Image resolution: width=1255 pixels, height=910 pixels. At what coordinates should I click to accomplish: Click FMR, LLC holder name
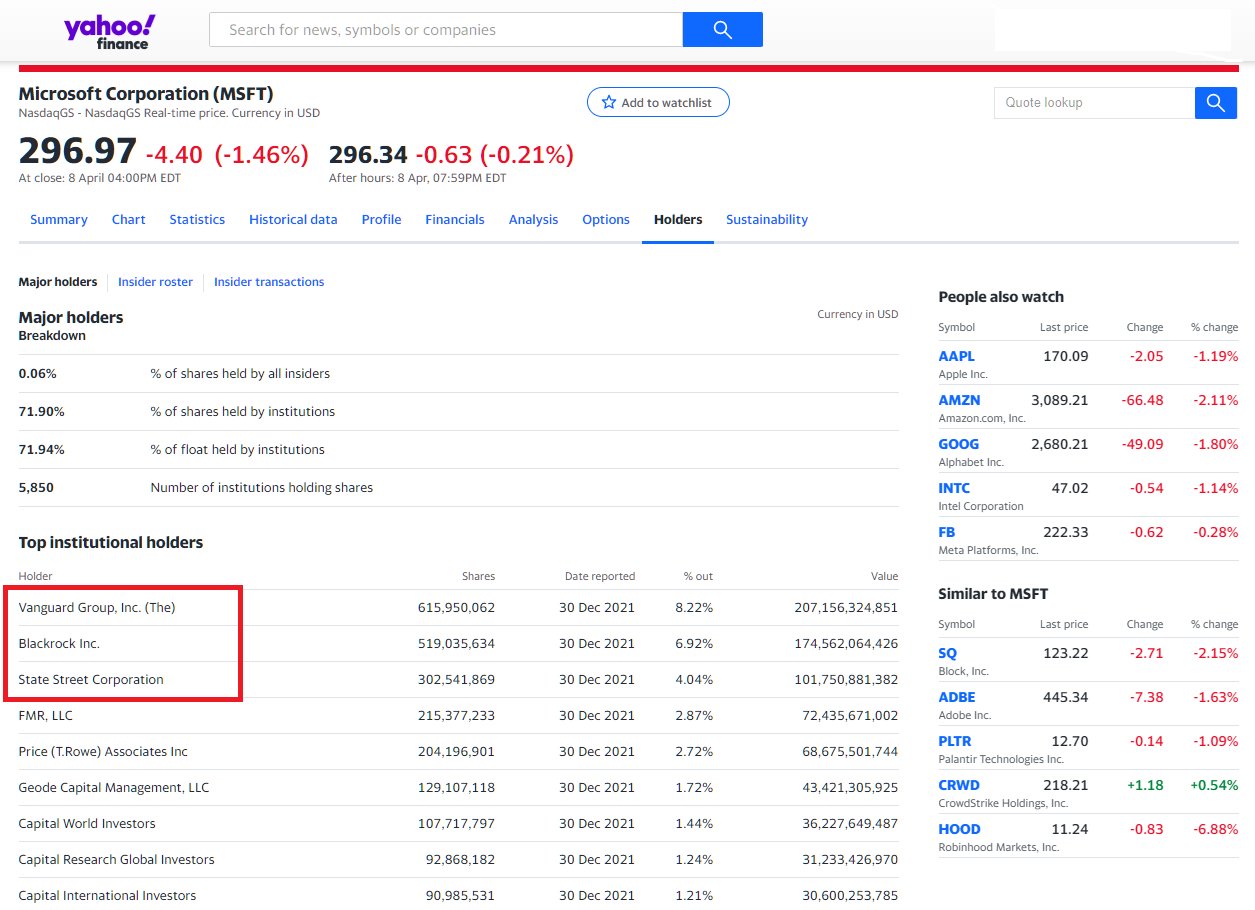point(46,716)
